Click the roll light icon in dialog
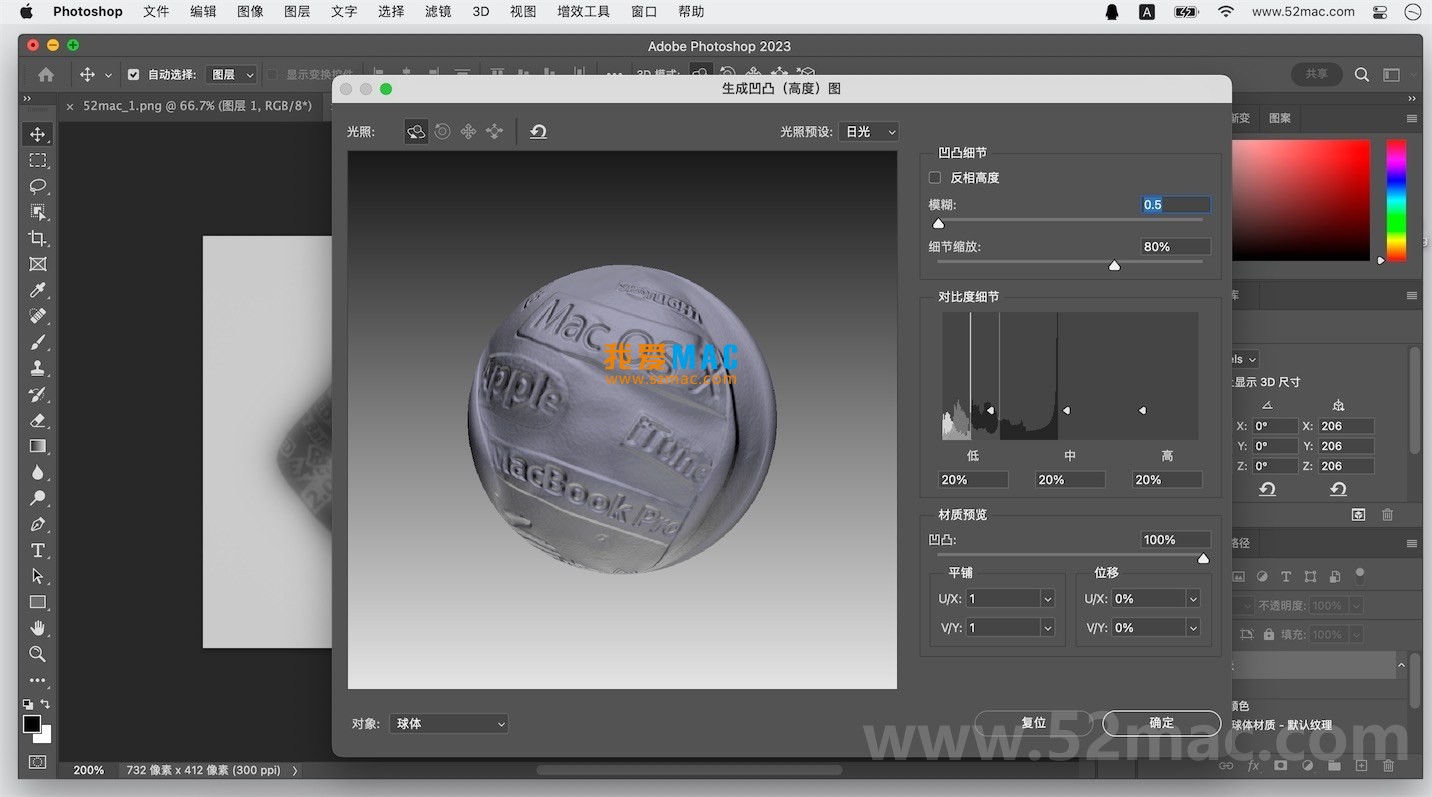Viewport: 1432px width, 797px height. pyautogui.click(x=442, y=131)
